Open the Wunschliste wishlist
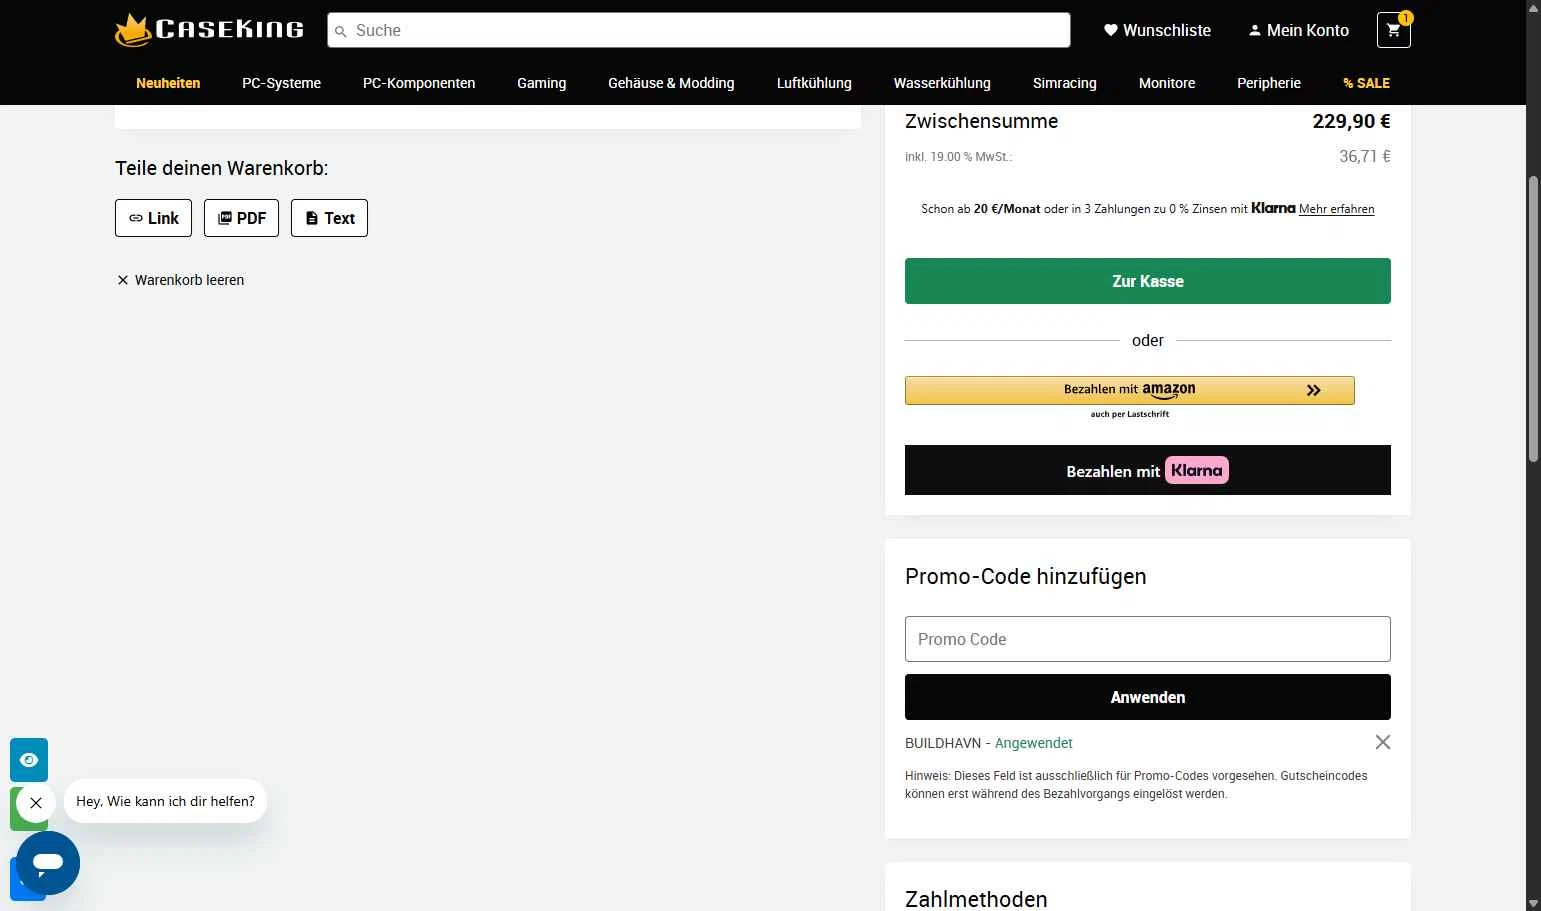 click(x=1157, y=30)
